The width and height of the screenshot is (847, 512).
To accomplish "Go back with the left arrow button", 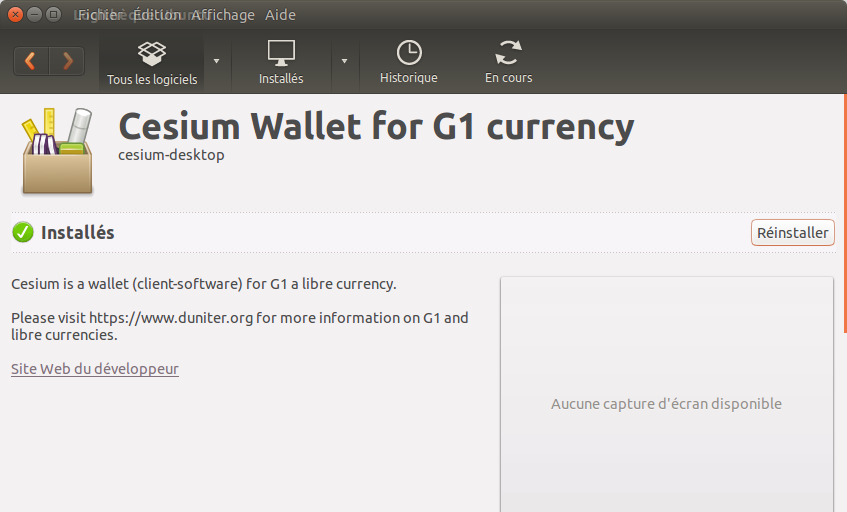I will (x=31, y=60).
